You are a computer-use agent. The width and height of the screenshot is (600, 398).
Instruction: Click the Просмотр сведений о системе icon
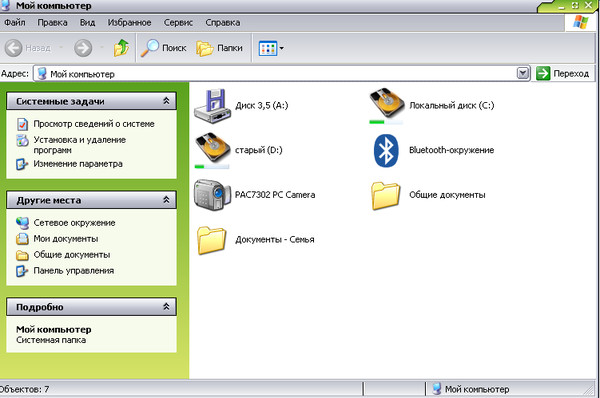pyautogui.click(x=23, y=124)
